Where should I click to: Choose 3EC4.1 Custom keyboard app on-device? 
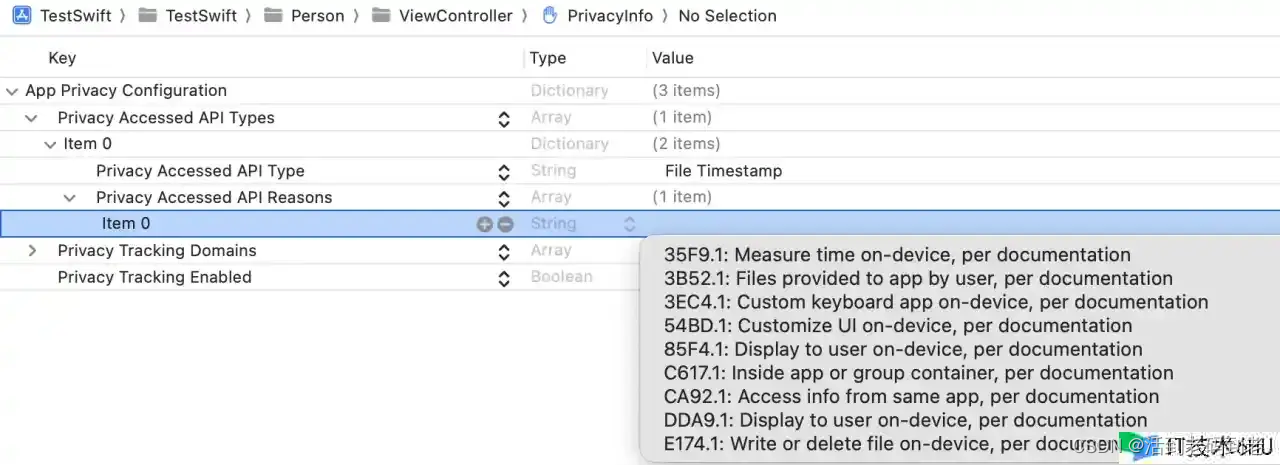(x=936, y=302)
